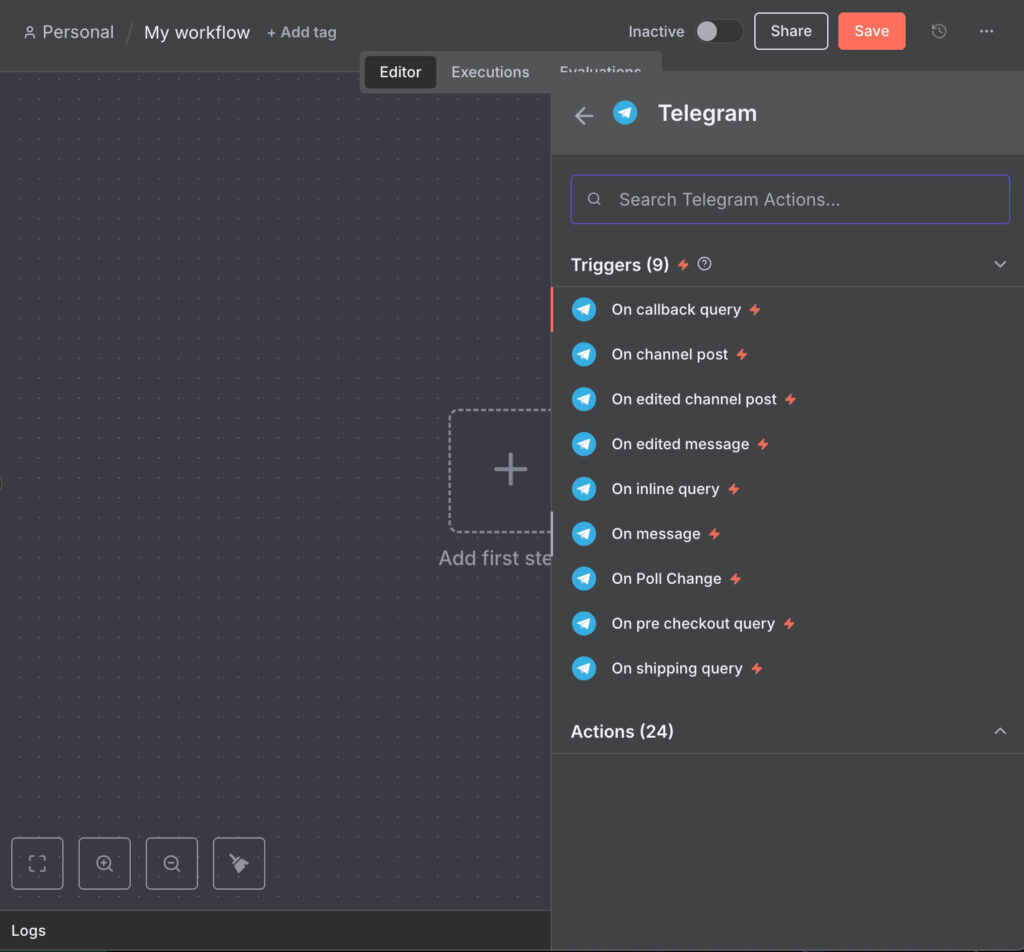Click the tidy up workflow broom icon
1024x952 pixels.
coord(239,863)
